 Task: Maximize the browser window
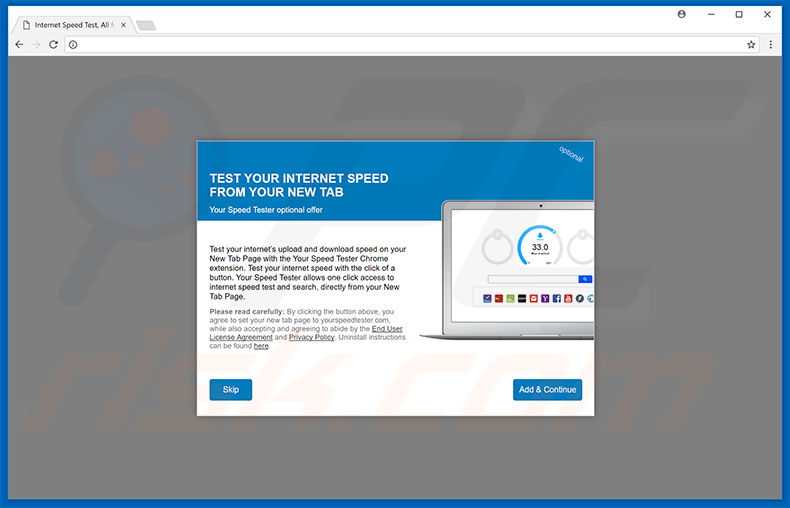point(739,14)
